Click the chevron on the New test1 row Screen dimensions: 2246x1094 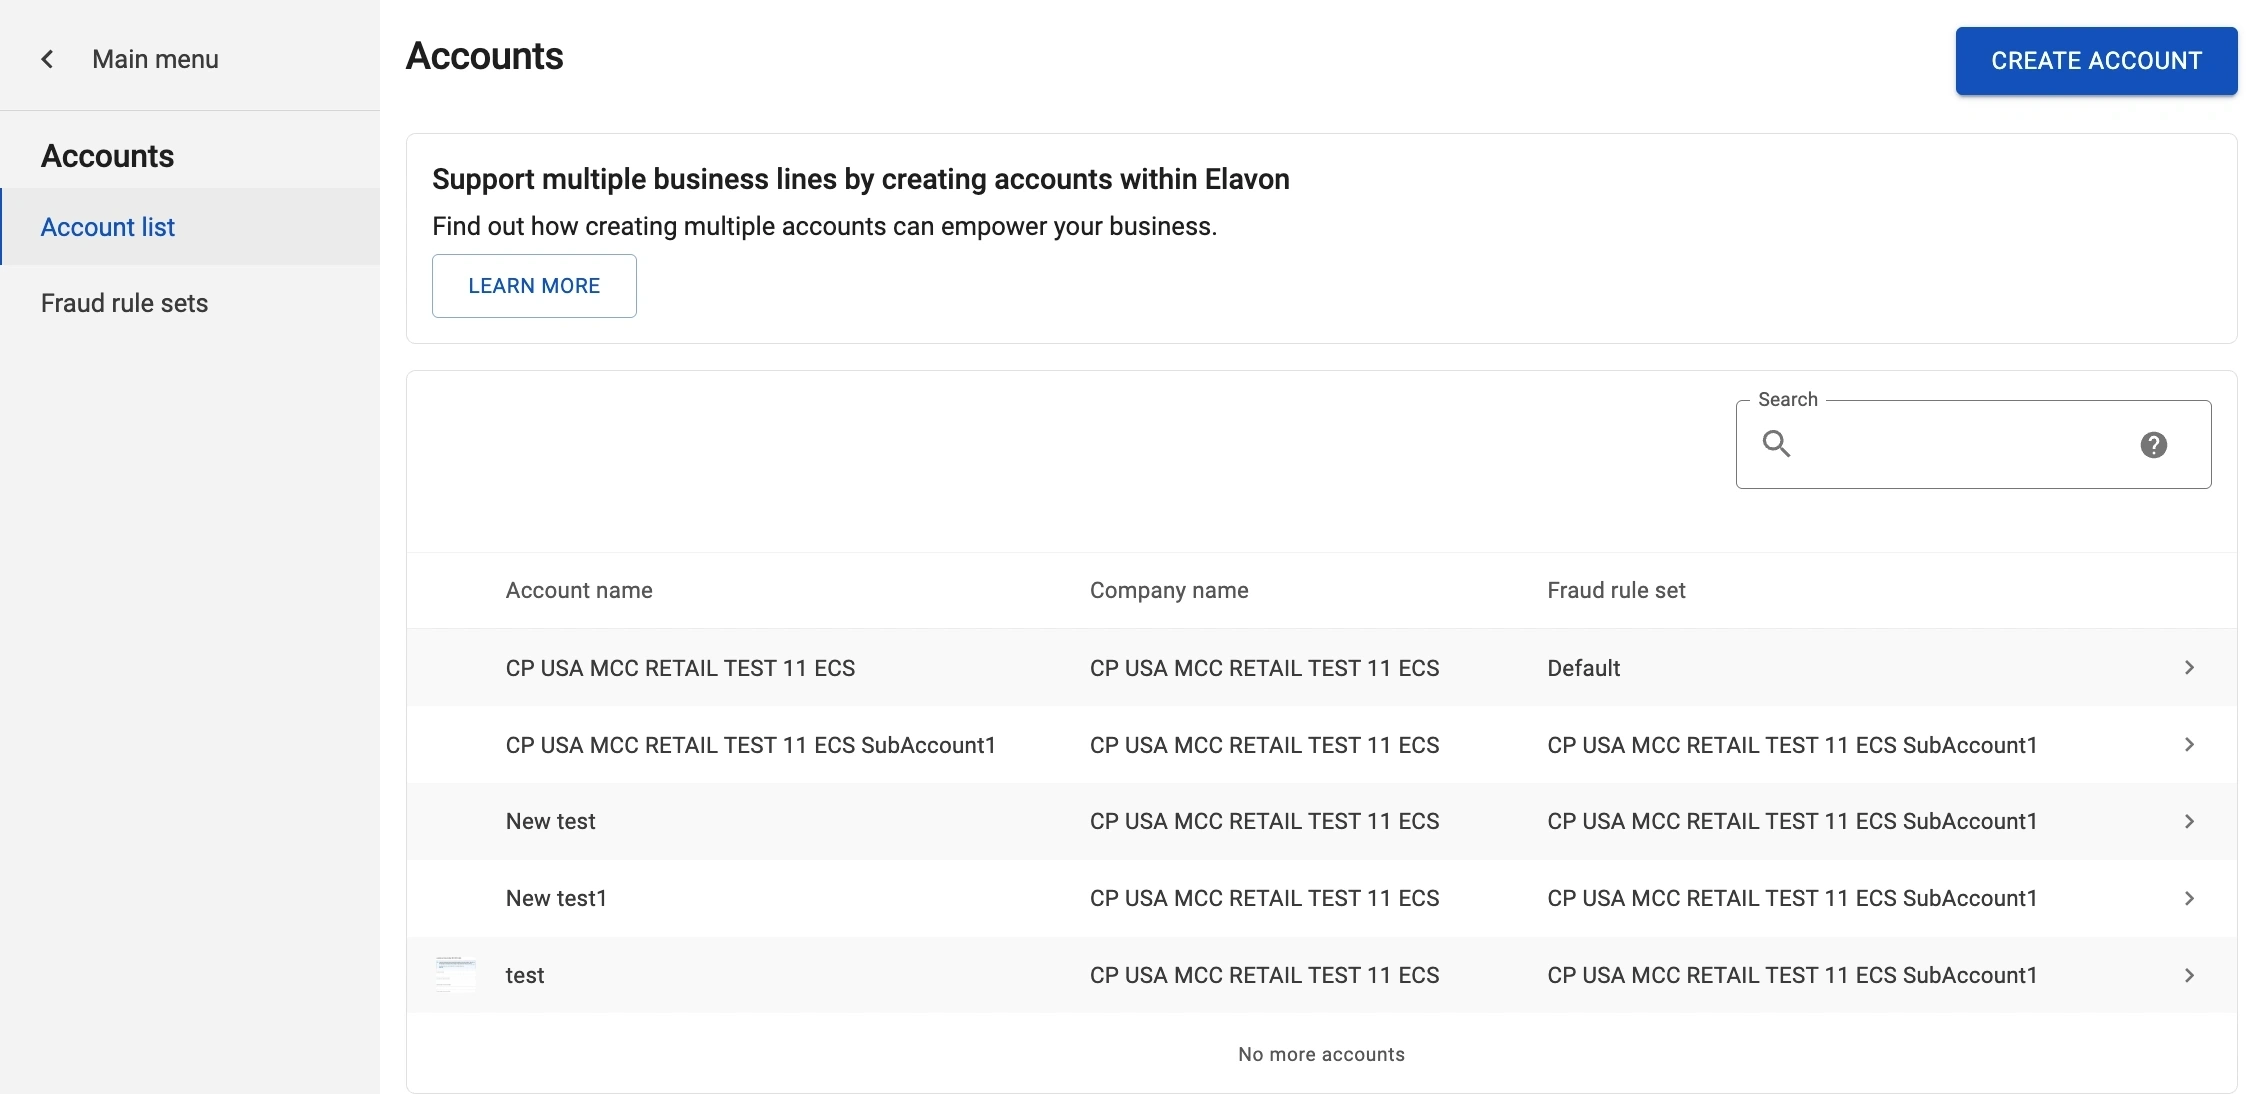pyautogui.click(x=2189, y=899)
